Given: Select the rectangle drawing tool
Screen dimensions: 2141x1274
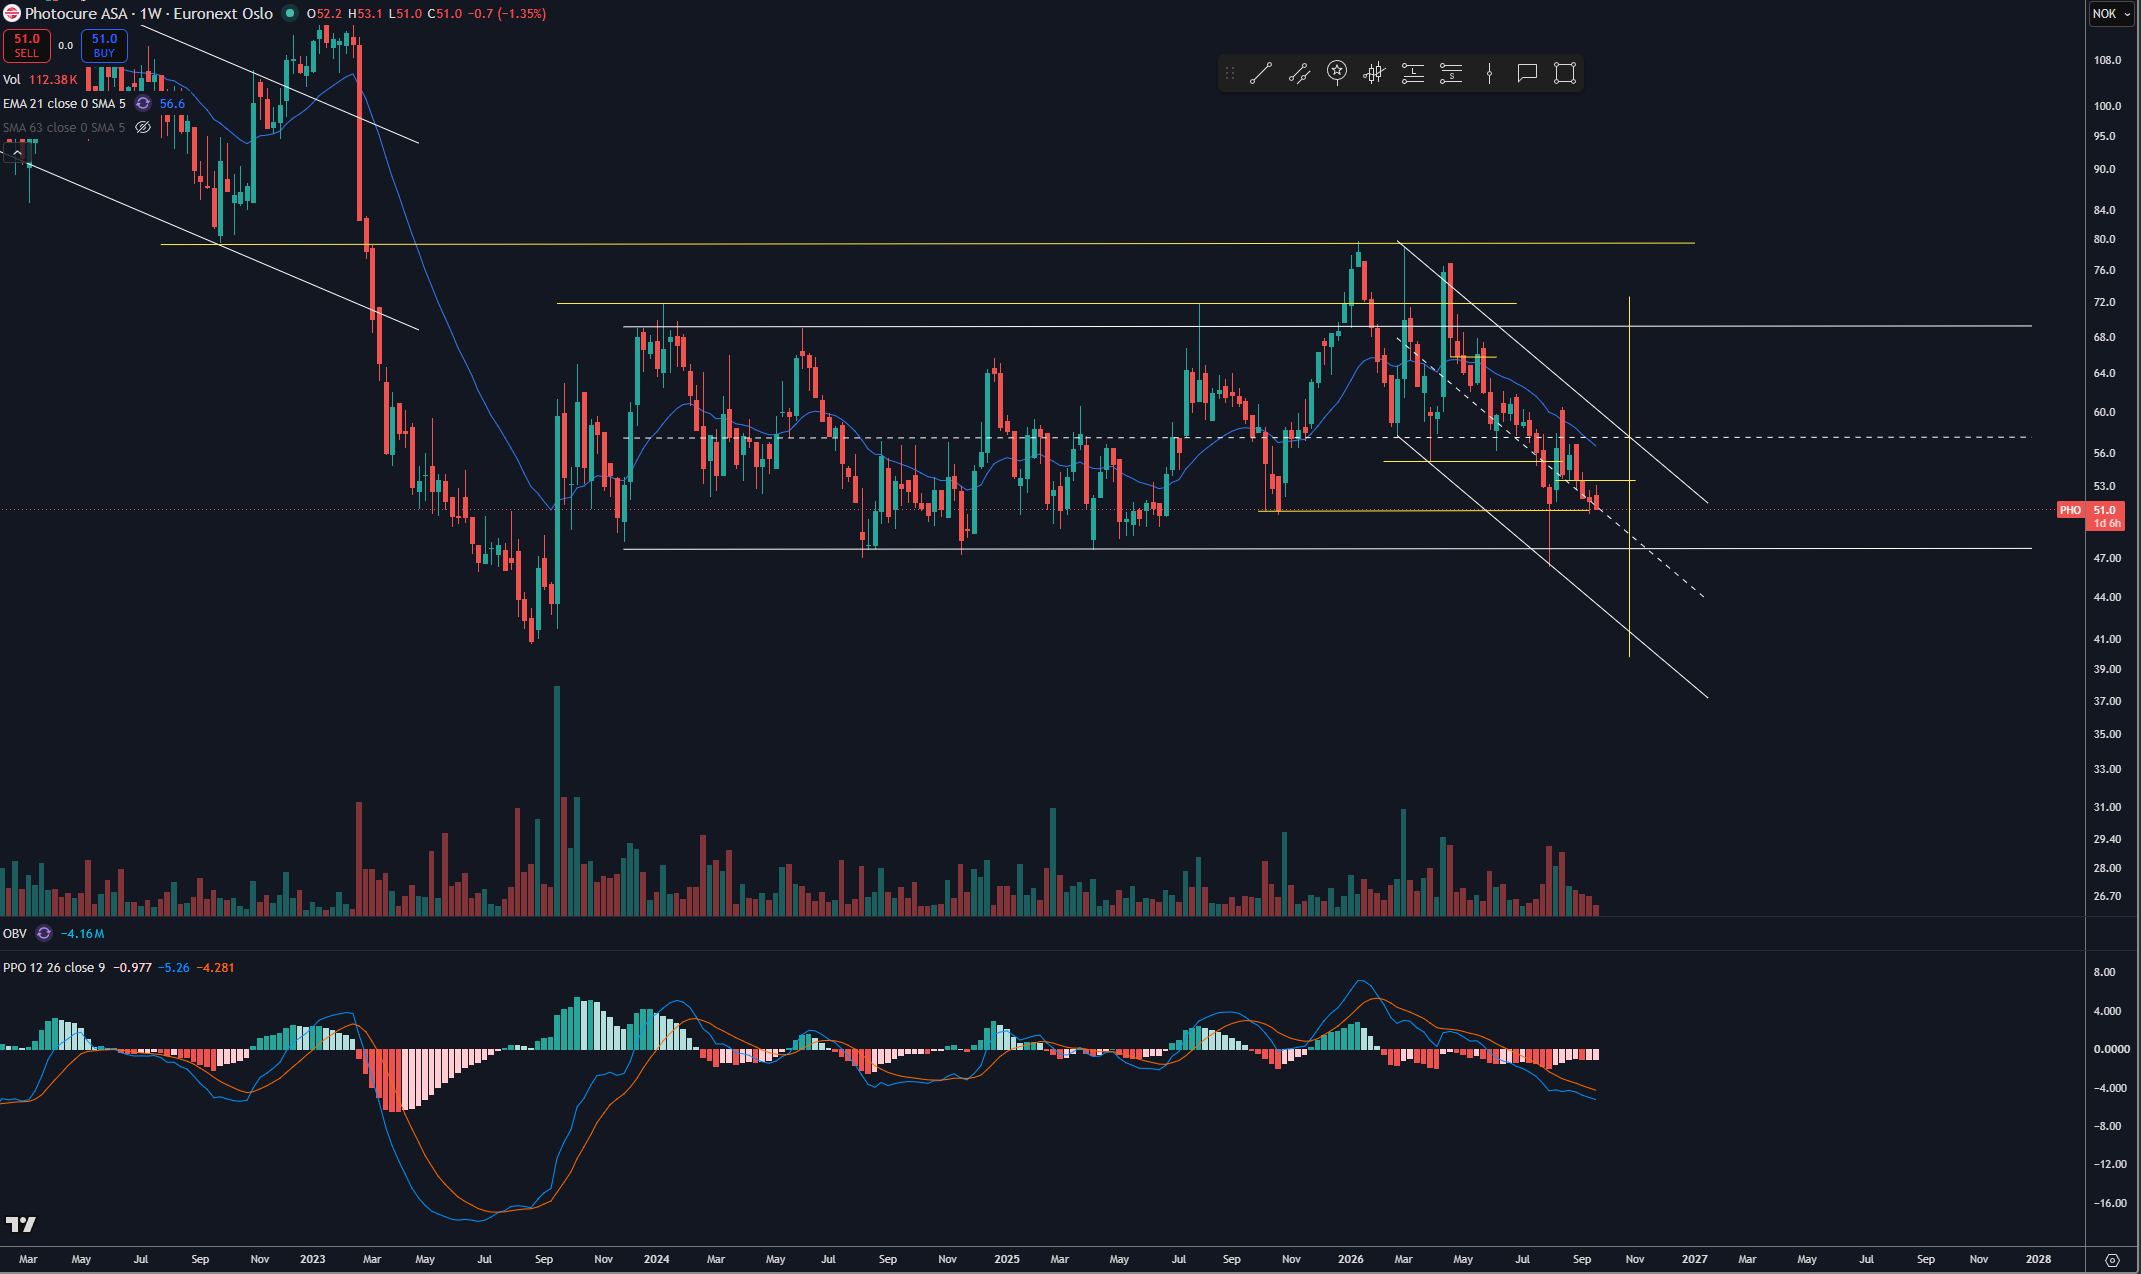Looking at the screenshot, I should click(1565, 73).
